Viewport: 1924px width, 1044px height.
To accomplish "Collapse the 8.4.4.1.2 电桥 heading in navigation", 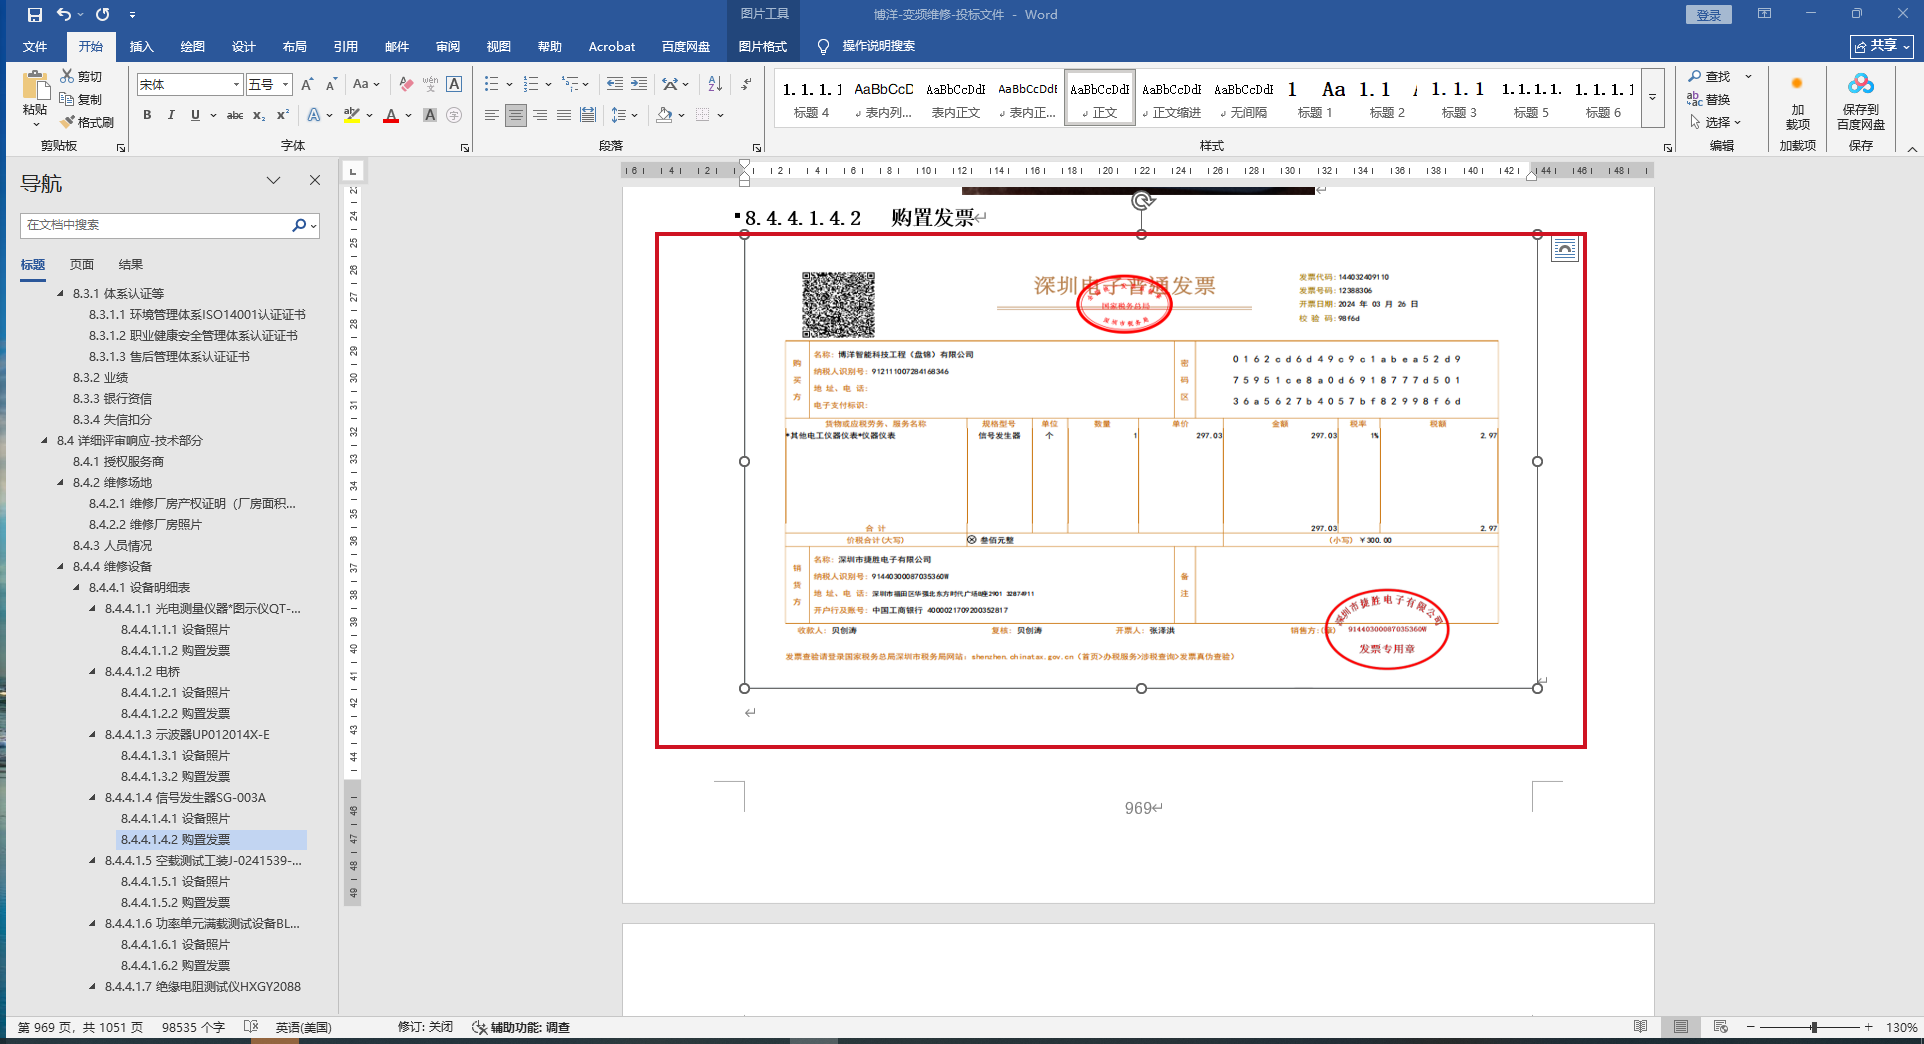I will pyautogui.click(x=93, y=672).
